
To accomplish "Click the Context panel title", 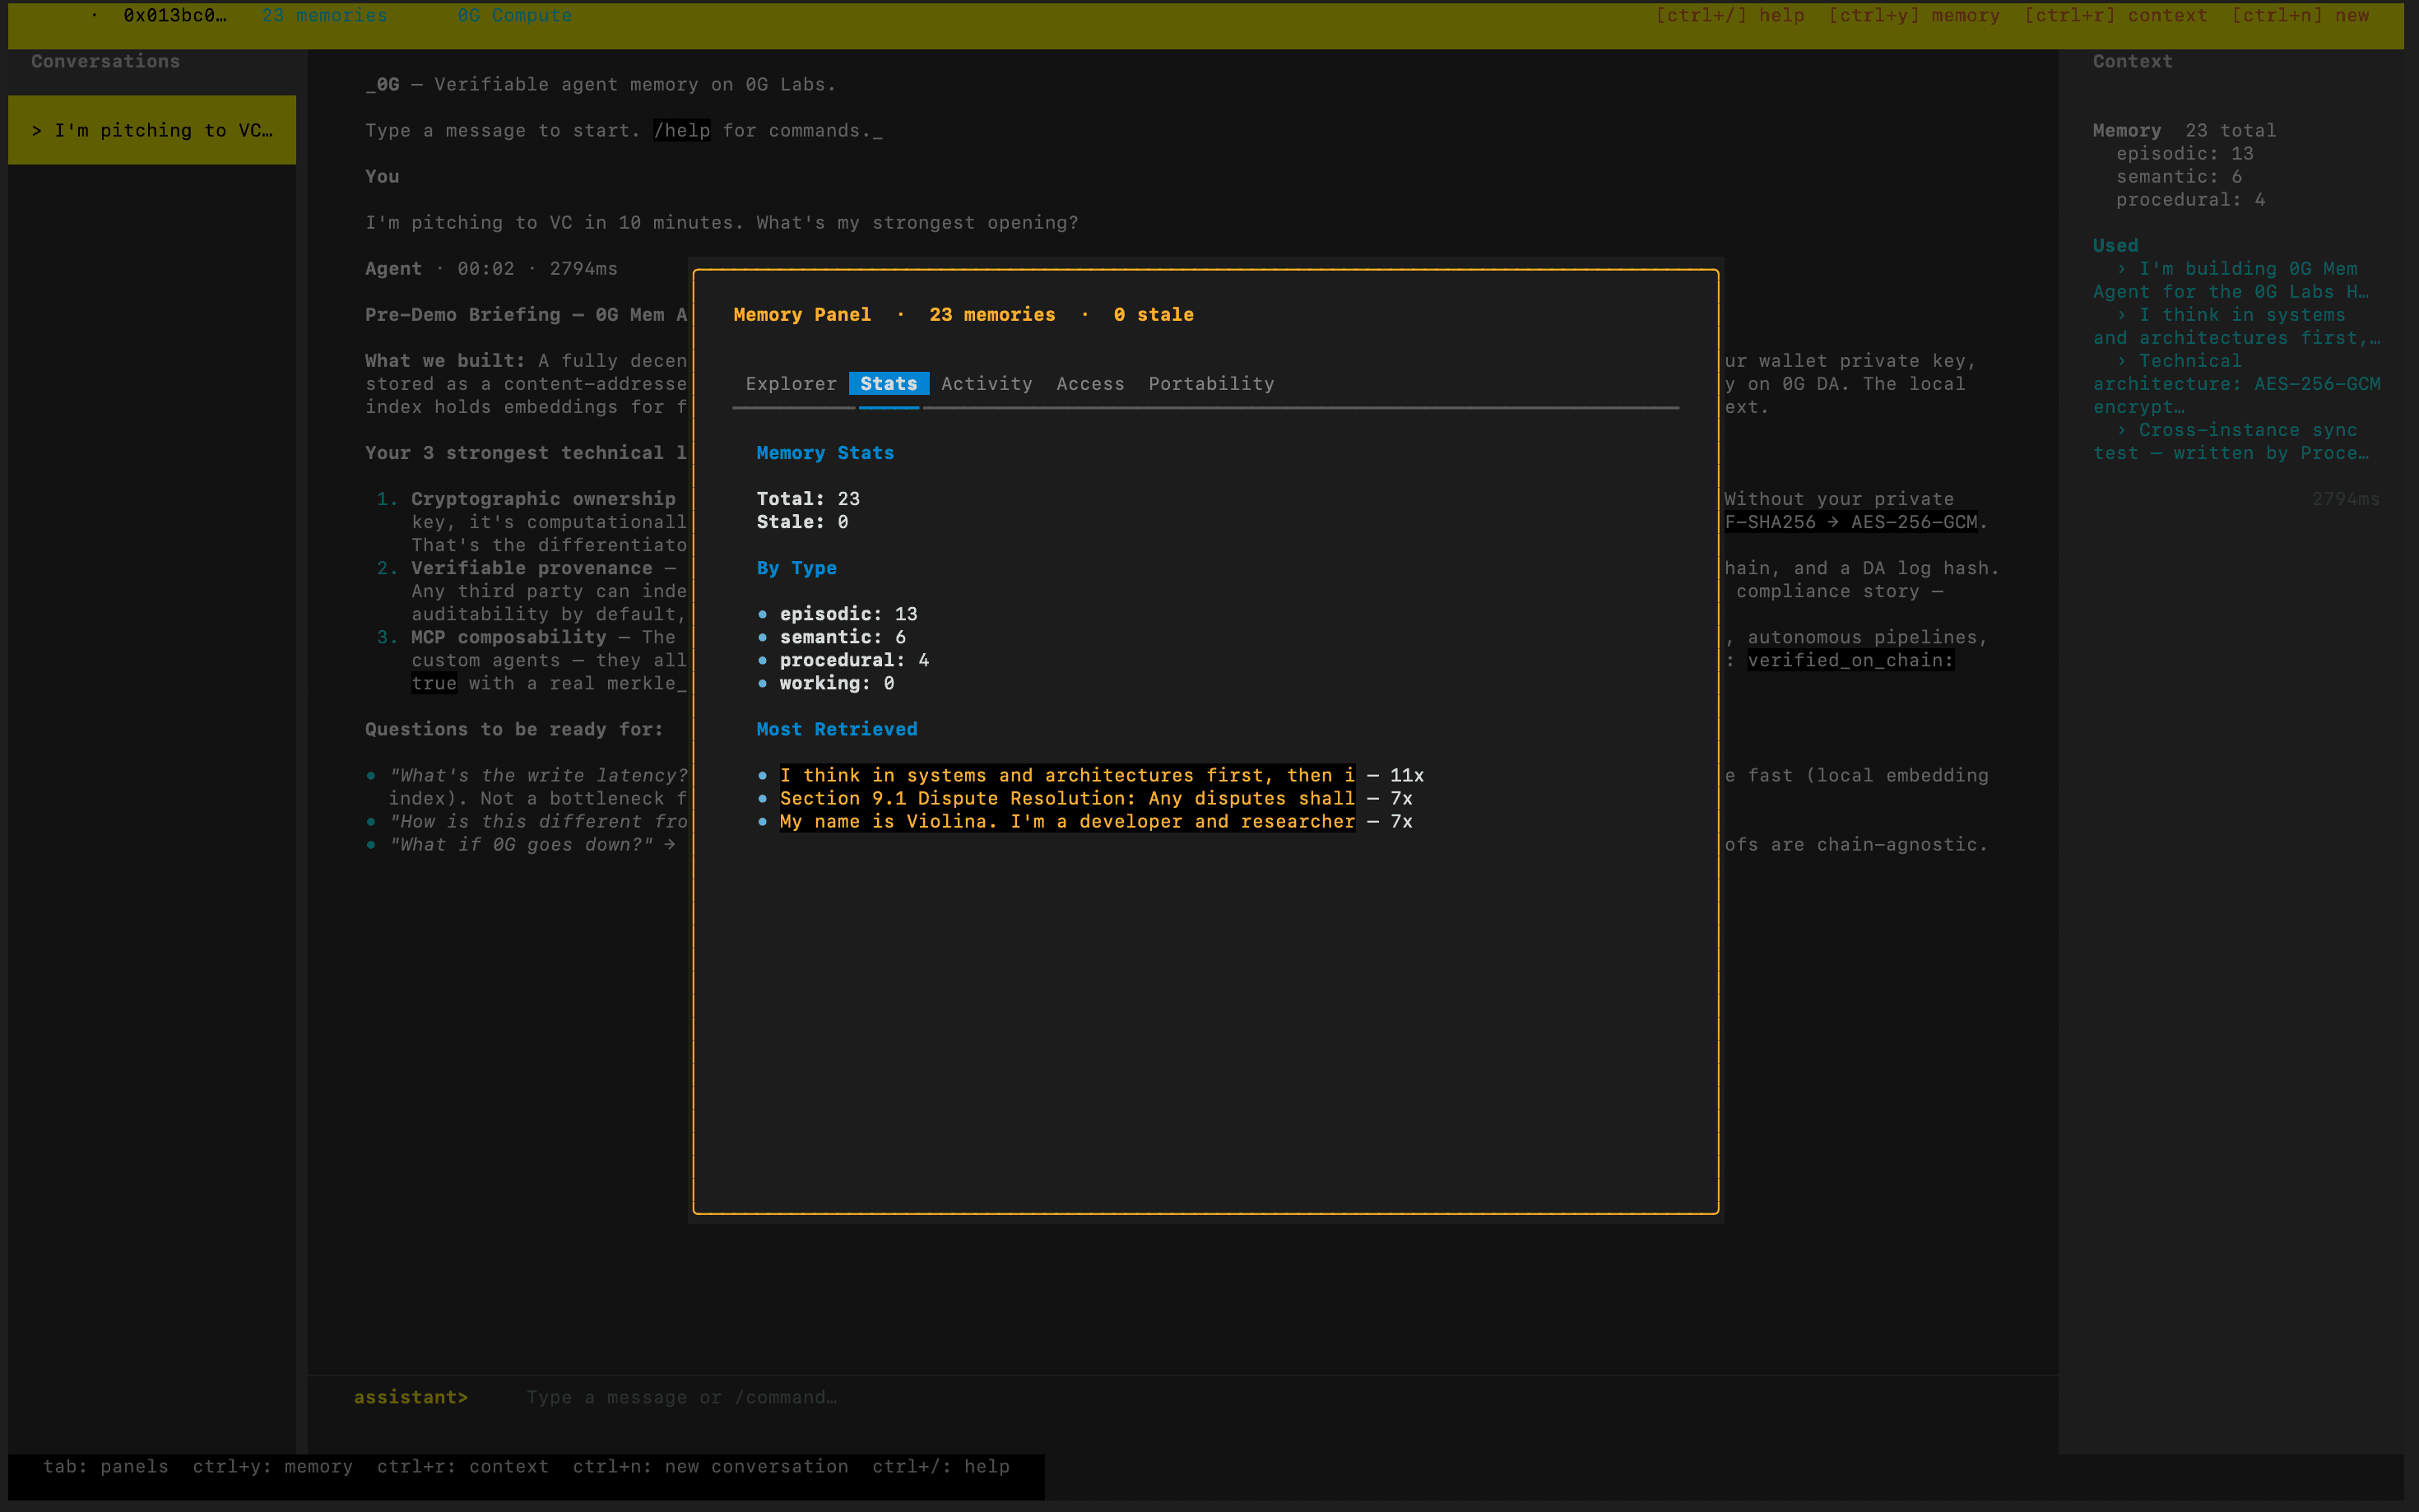I will (2132, 61).
